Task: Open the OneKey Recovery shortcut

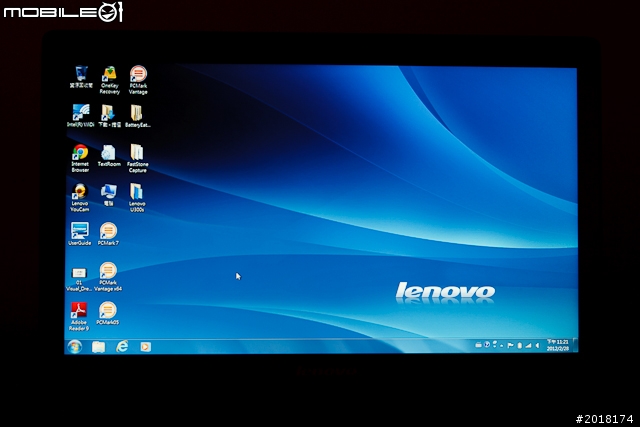Action: point(109,80)
